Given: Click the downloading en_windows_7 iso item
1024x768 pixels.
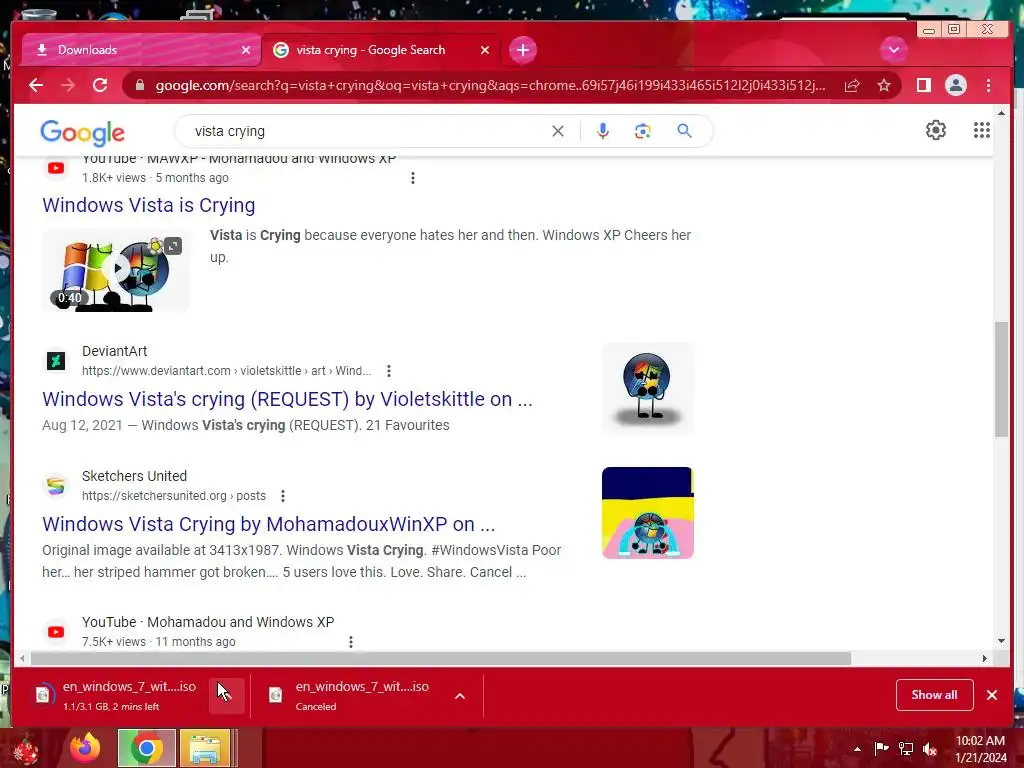Looking at the screenshot, I should 118,695.
